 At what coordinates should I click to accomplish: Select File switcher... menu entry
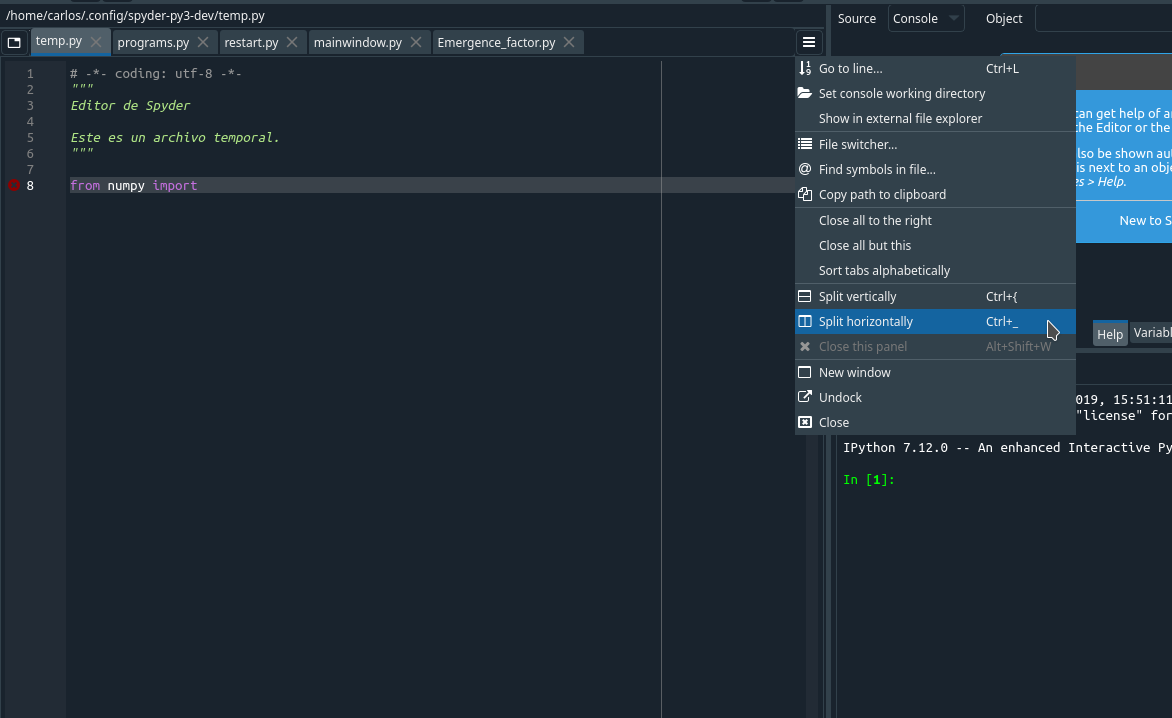[x=935, y=144]
